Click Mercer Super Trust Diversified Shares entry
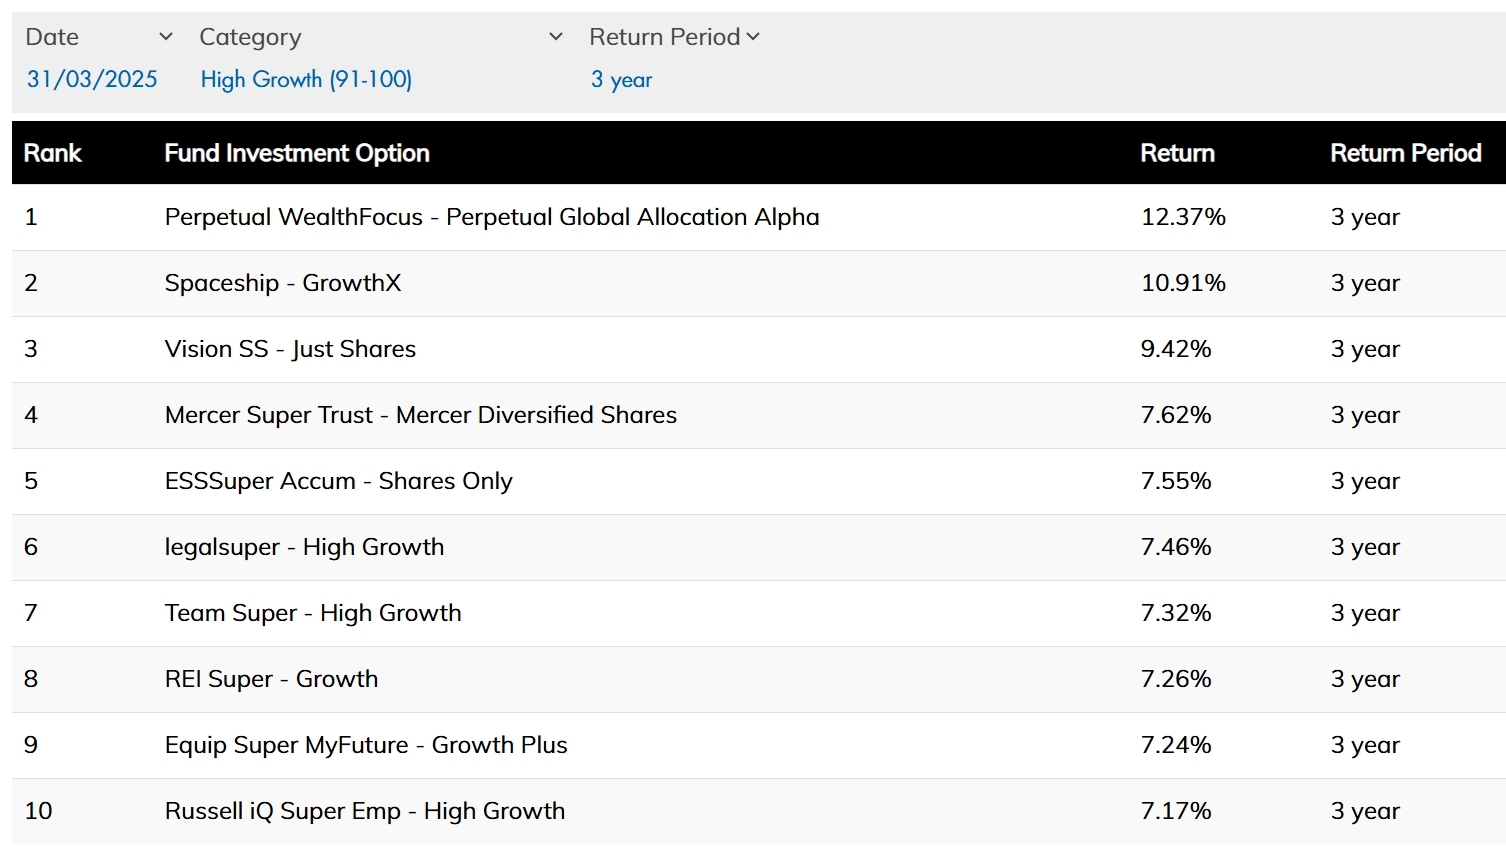Screen dimensions: 1506x847 (x=420, y=415)
